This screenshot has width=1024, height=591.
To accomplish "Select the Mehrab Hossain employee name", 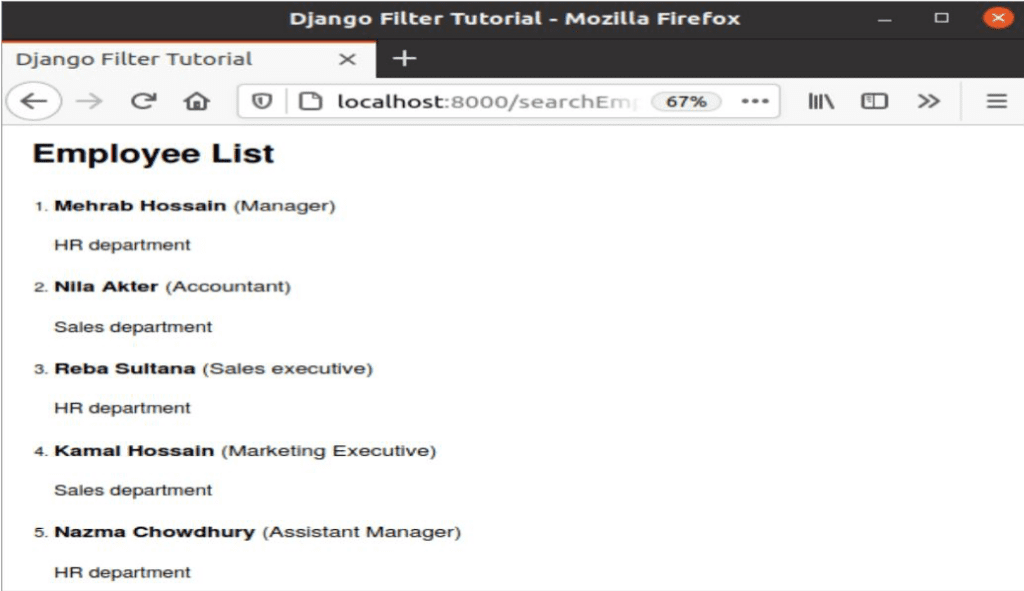I will (140, 206).
